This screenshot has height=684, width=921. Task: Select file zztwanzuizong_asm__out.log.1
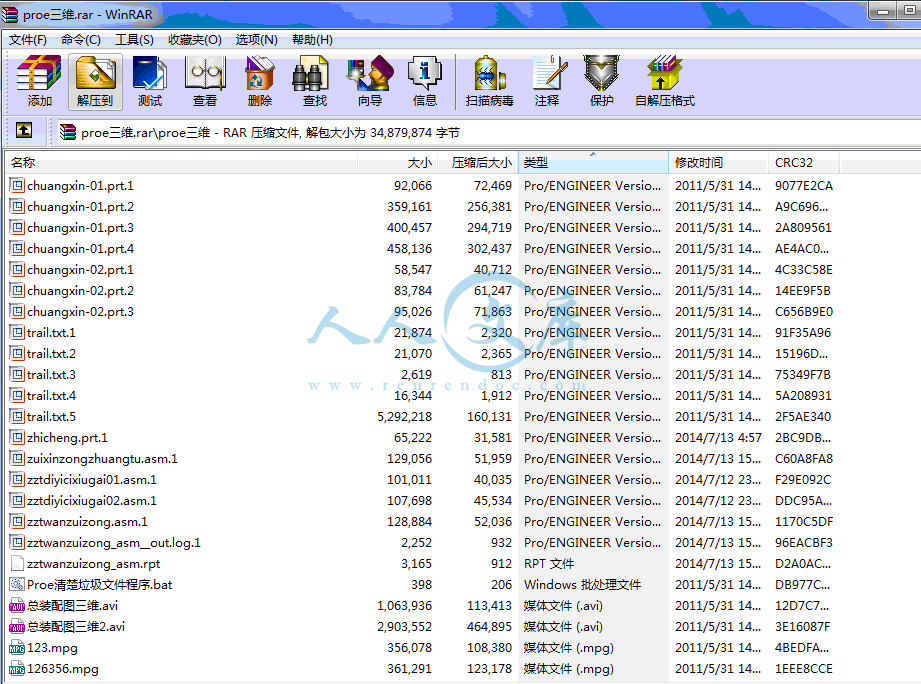[x=114, y=543]
